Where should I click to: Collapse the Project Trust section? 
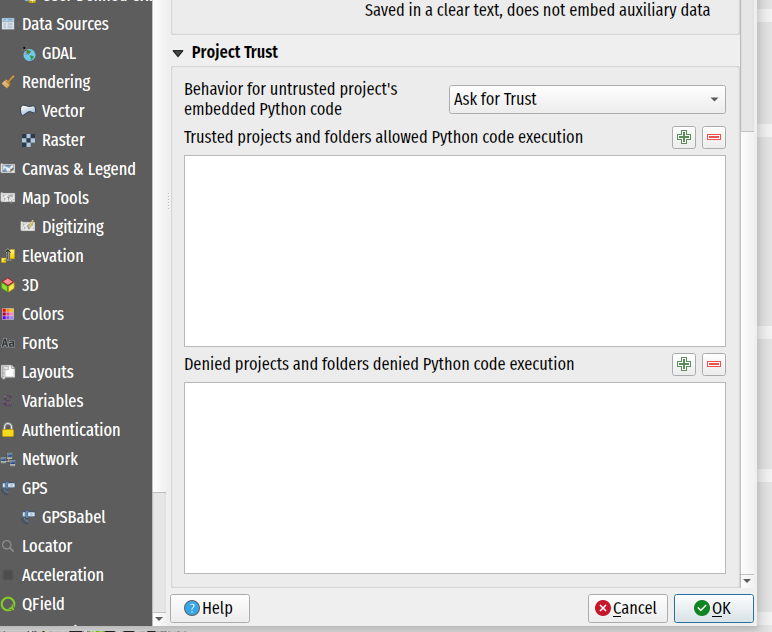[179, 53]
